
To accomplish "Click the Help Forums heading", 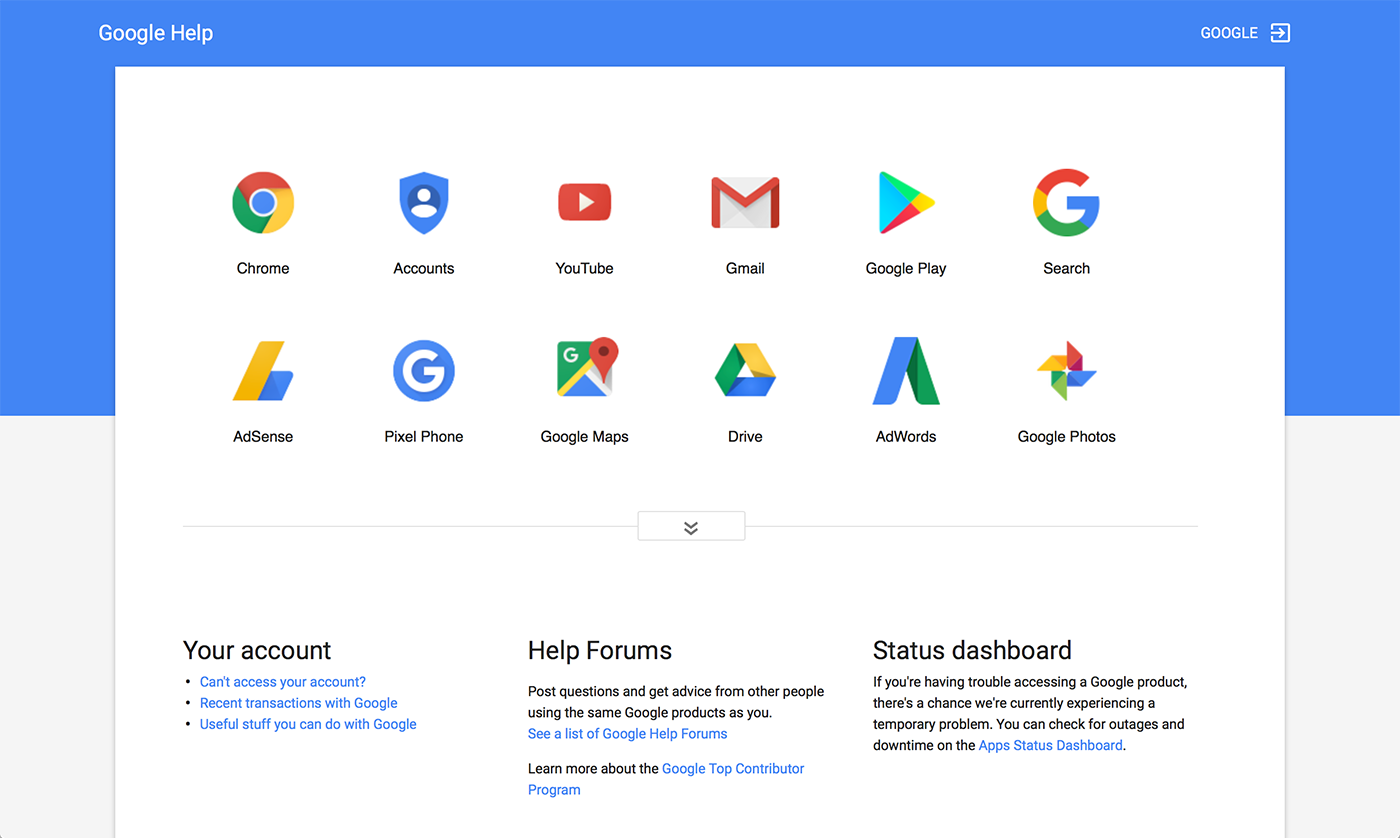I will 600,650.
